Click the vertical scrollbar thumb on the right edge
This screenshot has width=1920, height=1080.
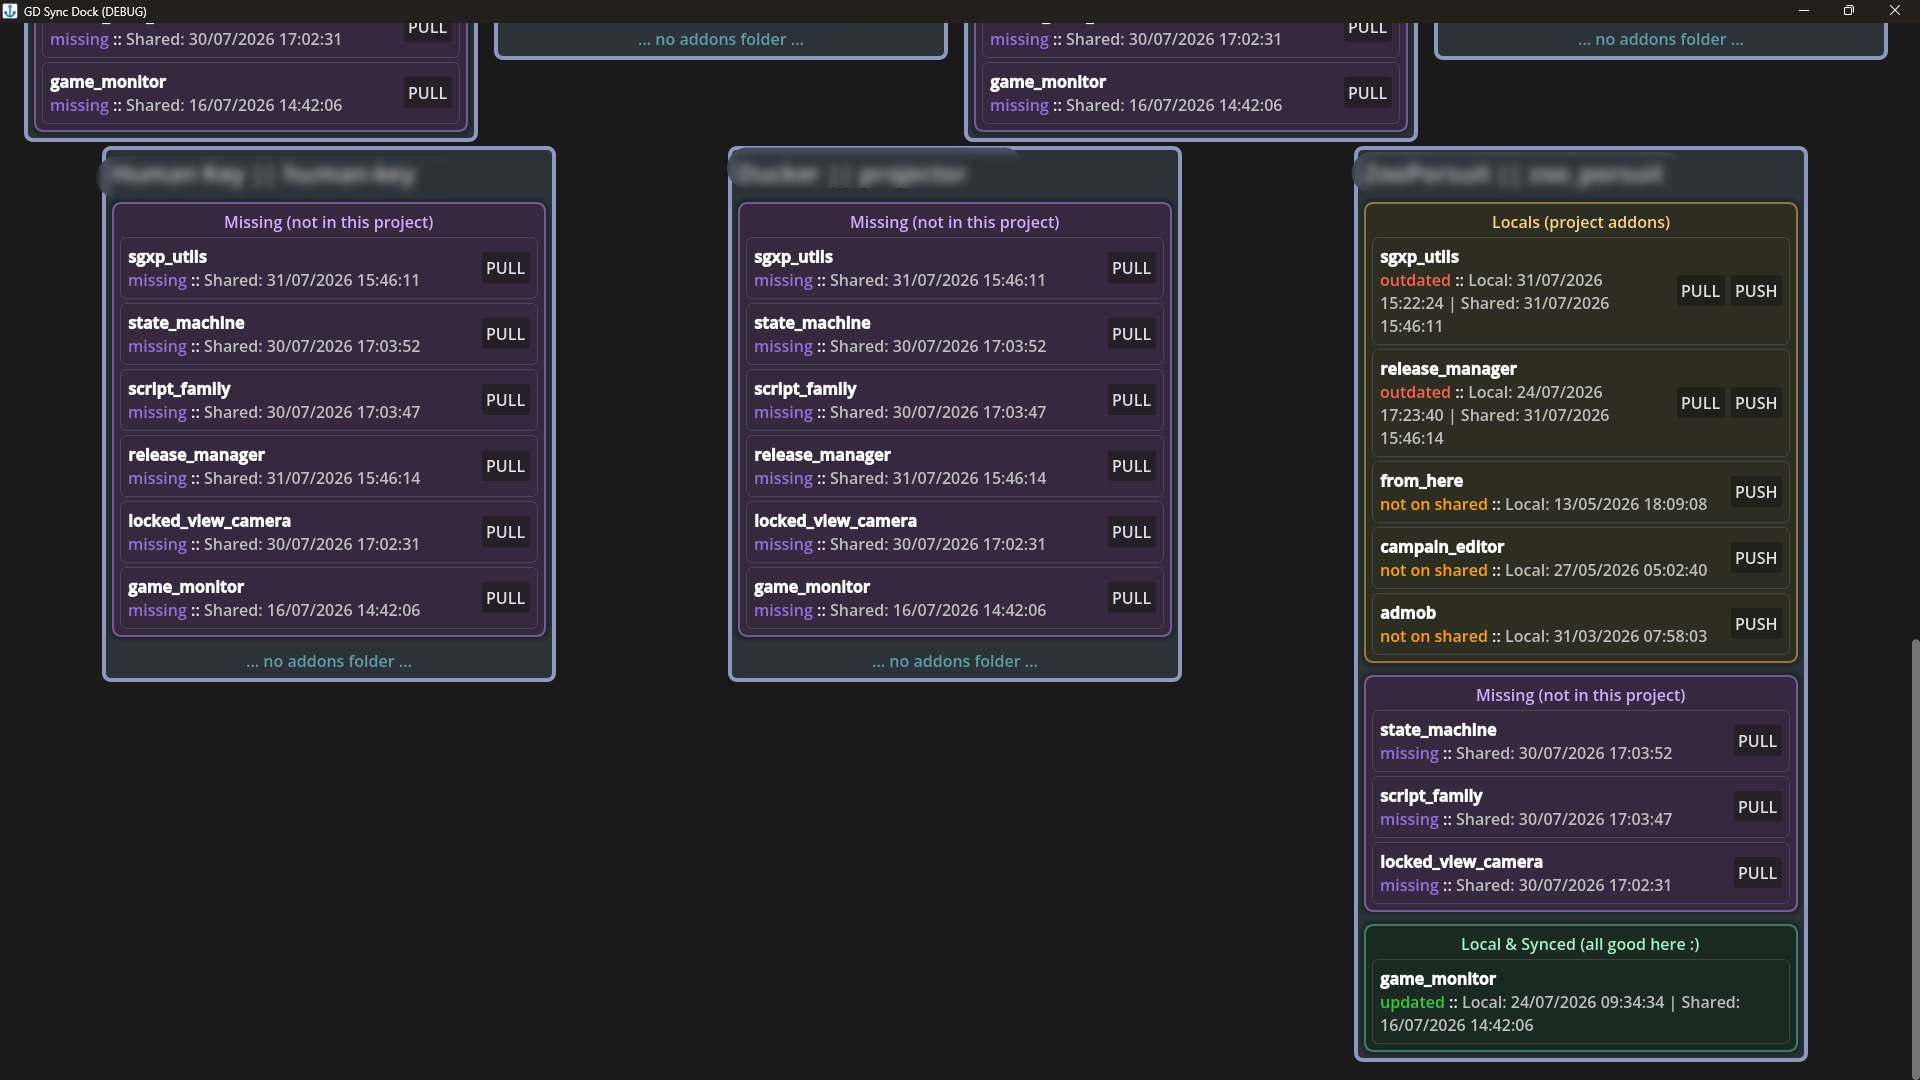coord(1915,858)
